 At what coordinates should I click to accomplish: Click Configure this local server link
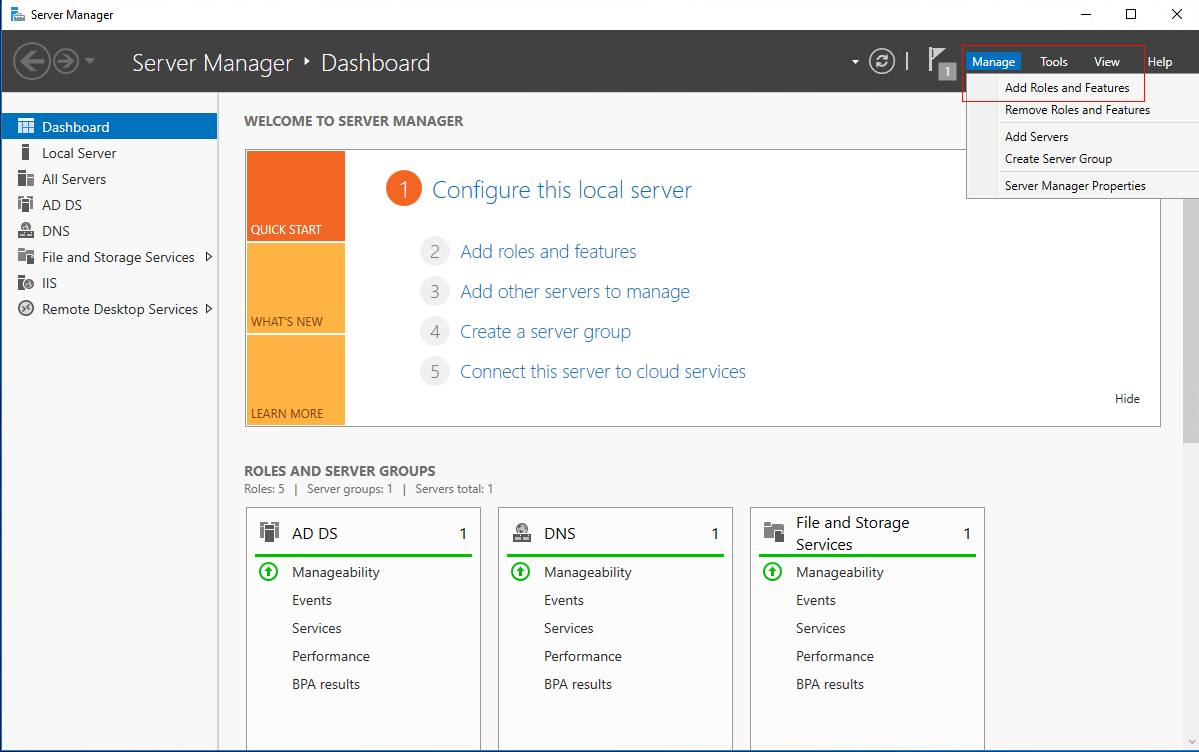point(562,190)
